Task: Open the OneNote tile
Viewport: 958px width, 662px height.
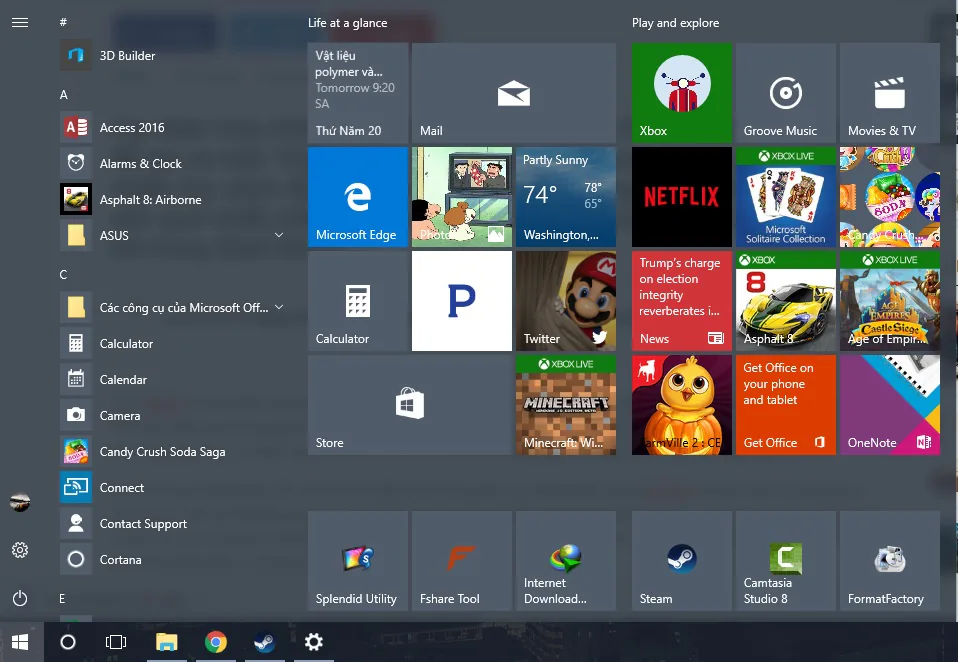Action: coord(890,405)
